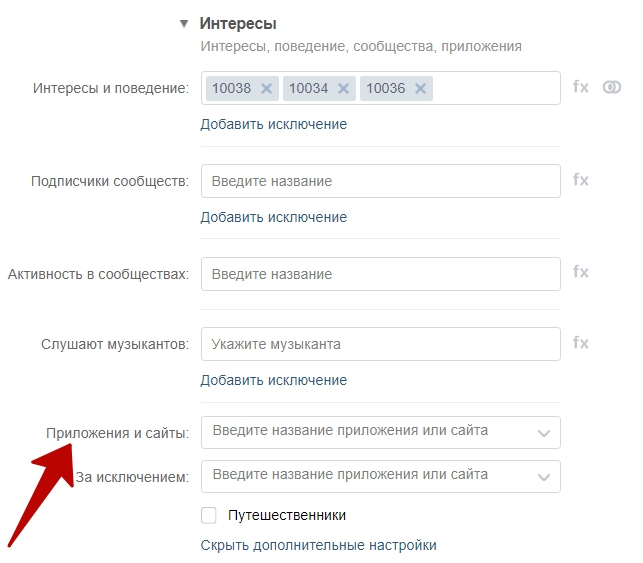Click Добавить исключение under Слушают музыкантов
643x563 pixels.
point(274,381)
